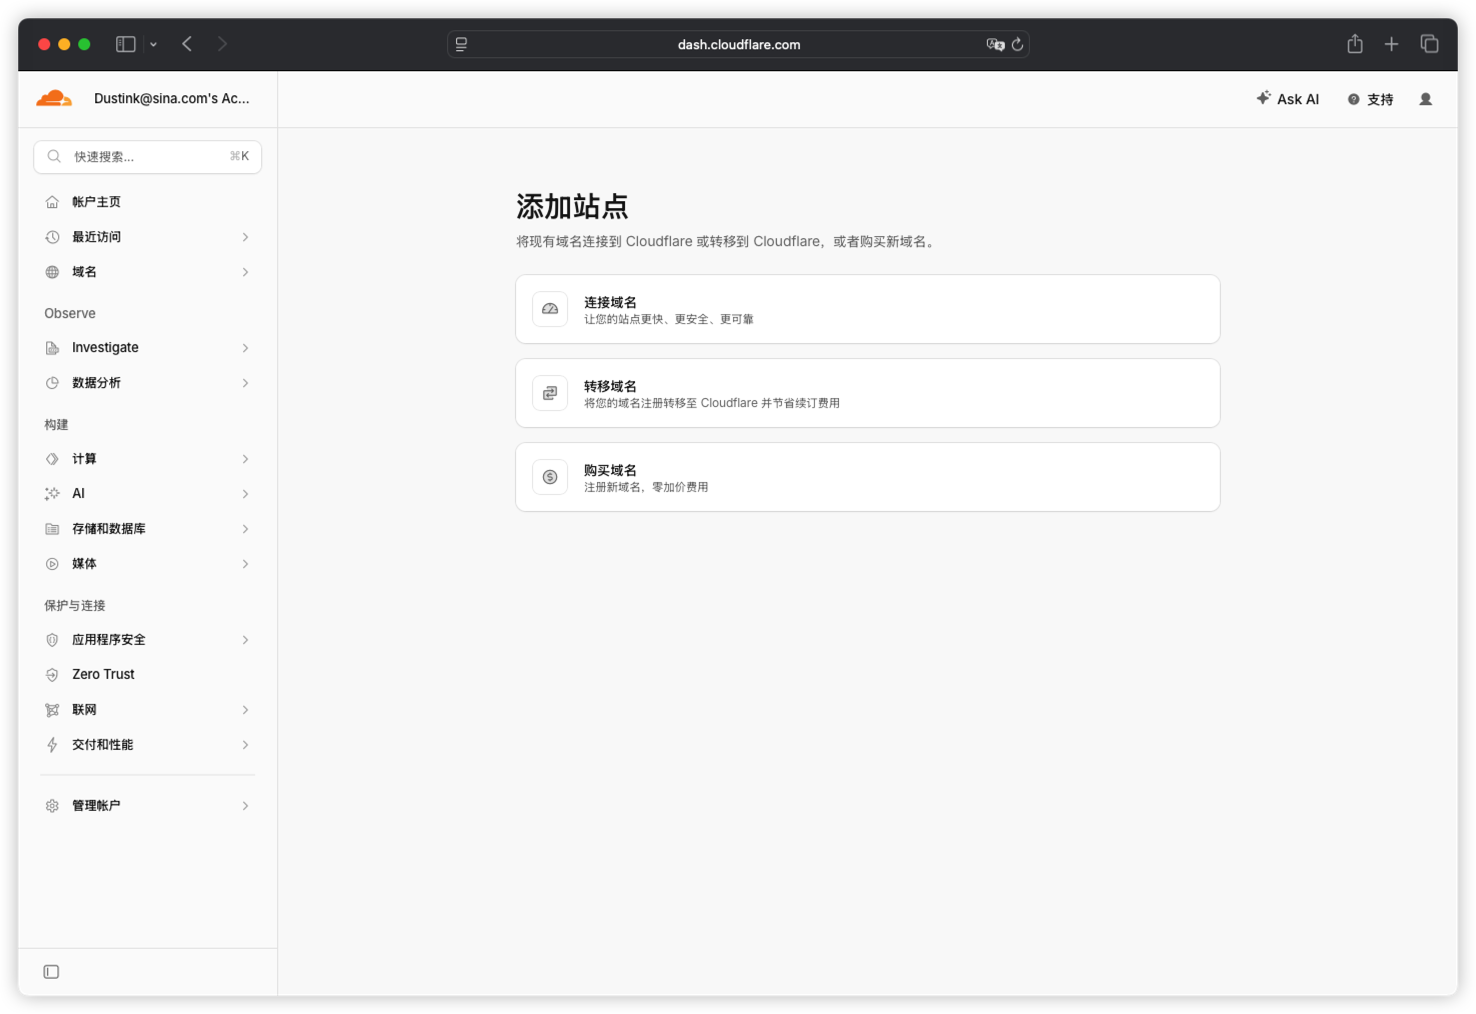Click the 存储和数据库 icon
This screenshot has height=1014, width=1476.
coord(52,529)
